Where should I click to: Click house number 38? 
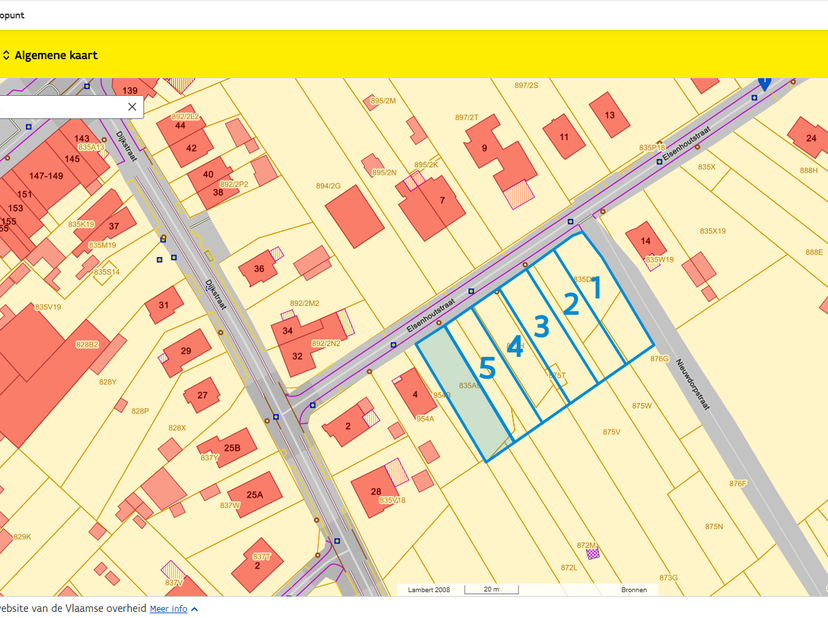[218, 192]
